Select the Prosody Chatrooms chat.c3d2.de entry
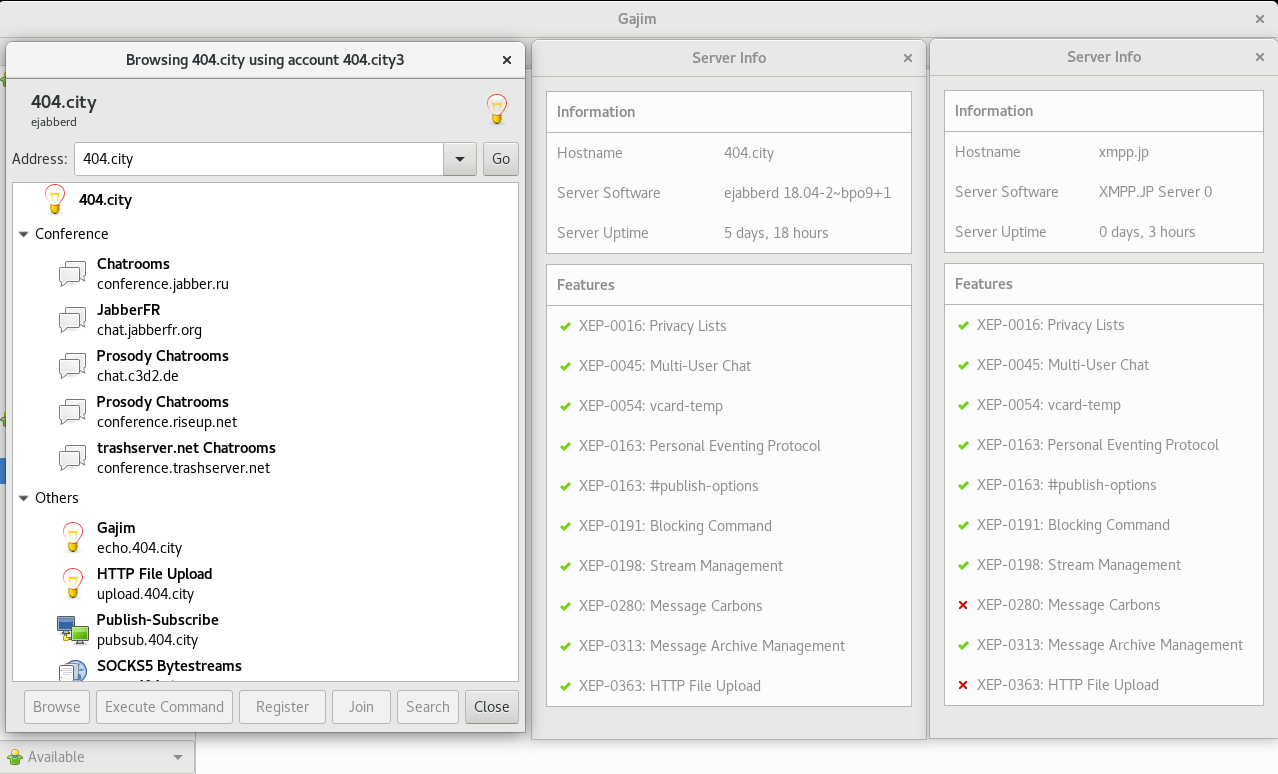Image resolution: width=1278 pixels, height=774 pixels. click(x=162, y=366)
